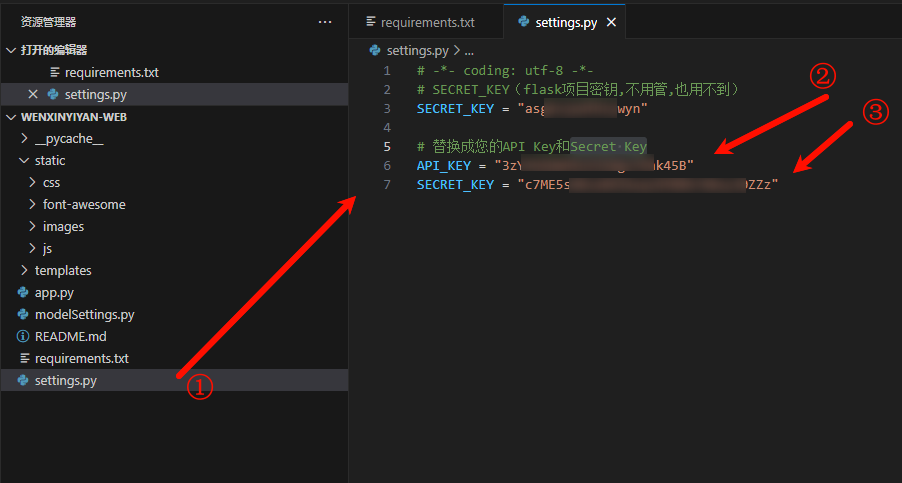Click the Python icon beside modelSettings.py
Viewport: 902px width, 483px height.
(x=23, y=314)
